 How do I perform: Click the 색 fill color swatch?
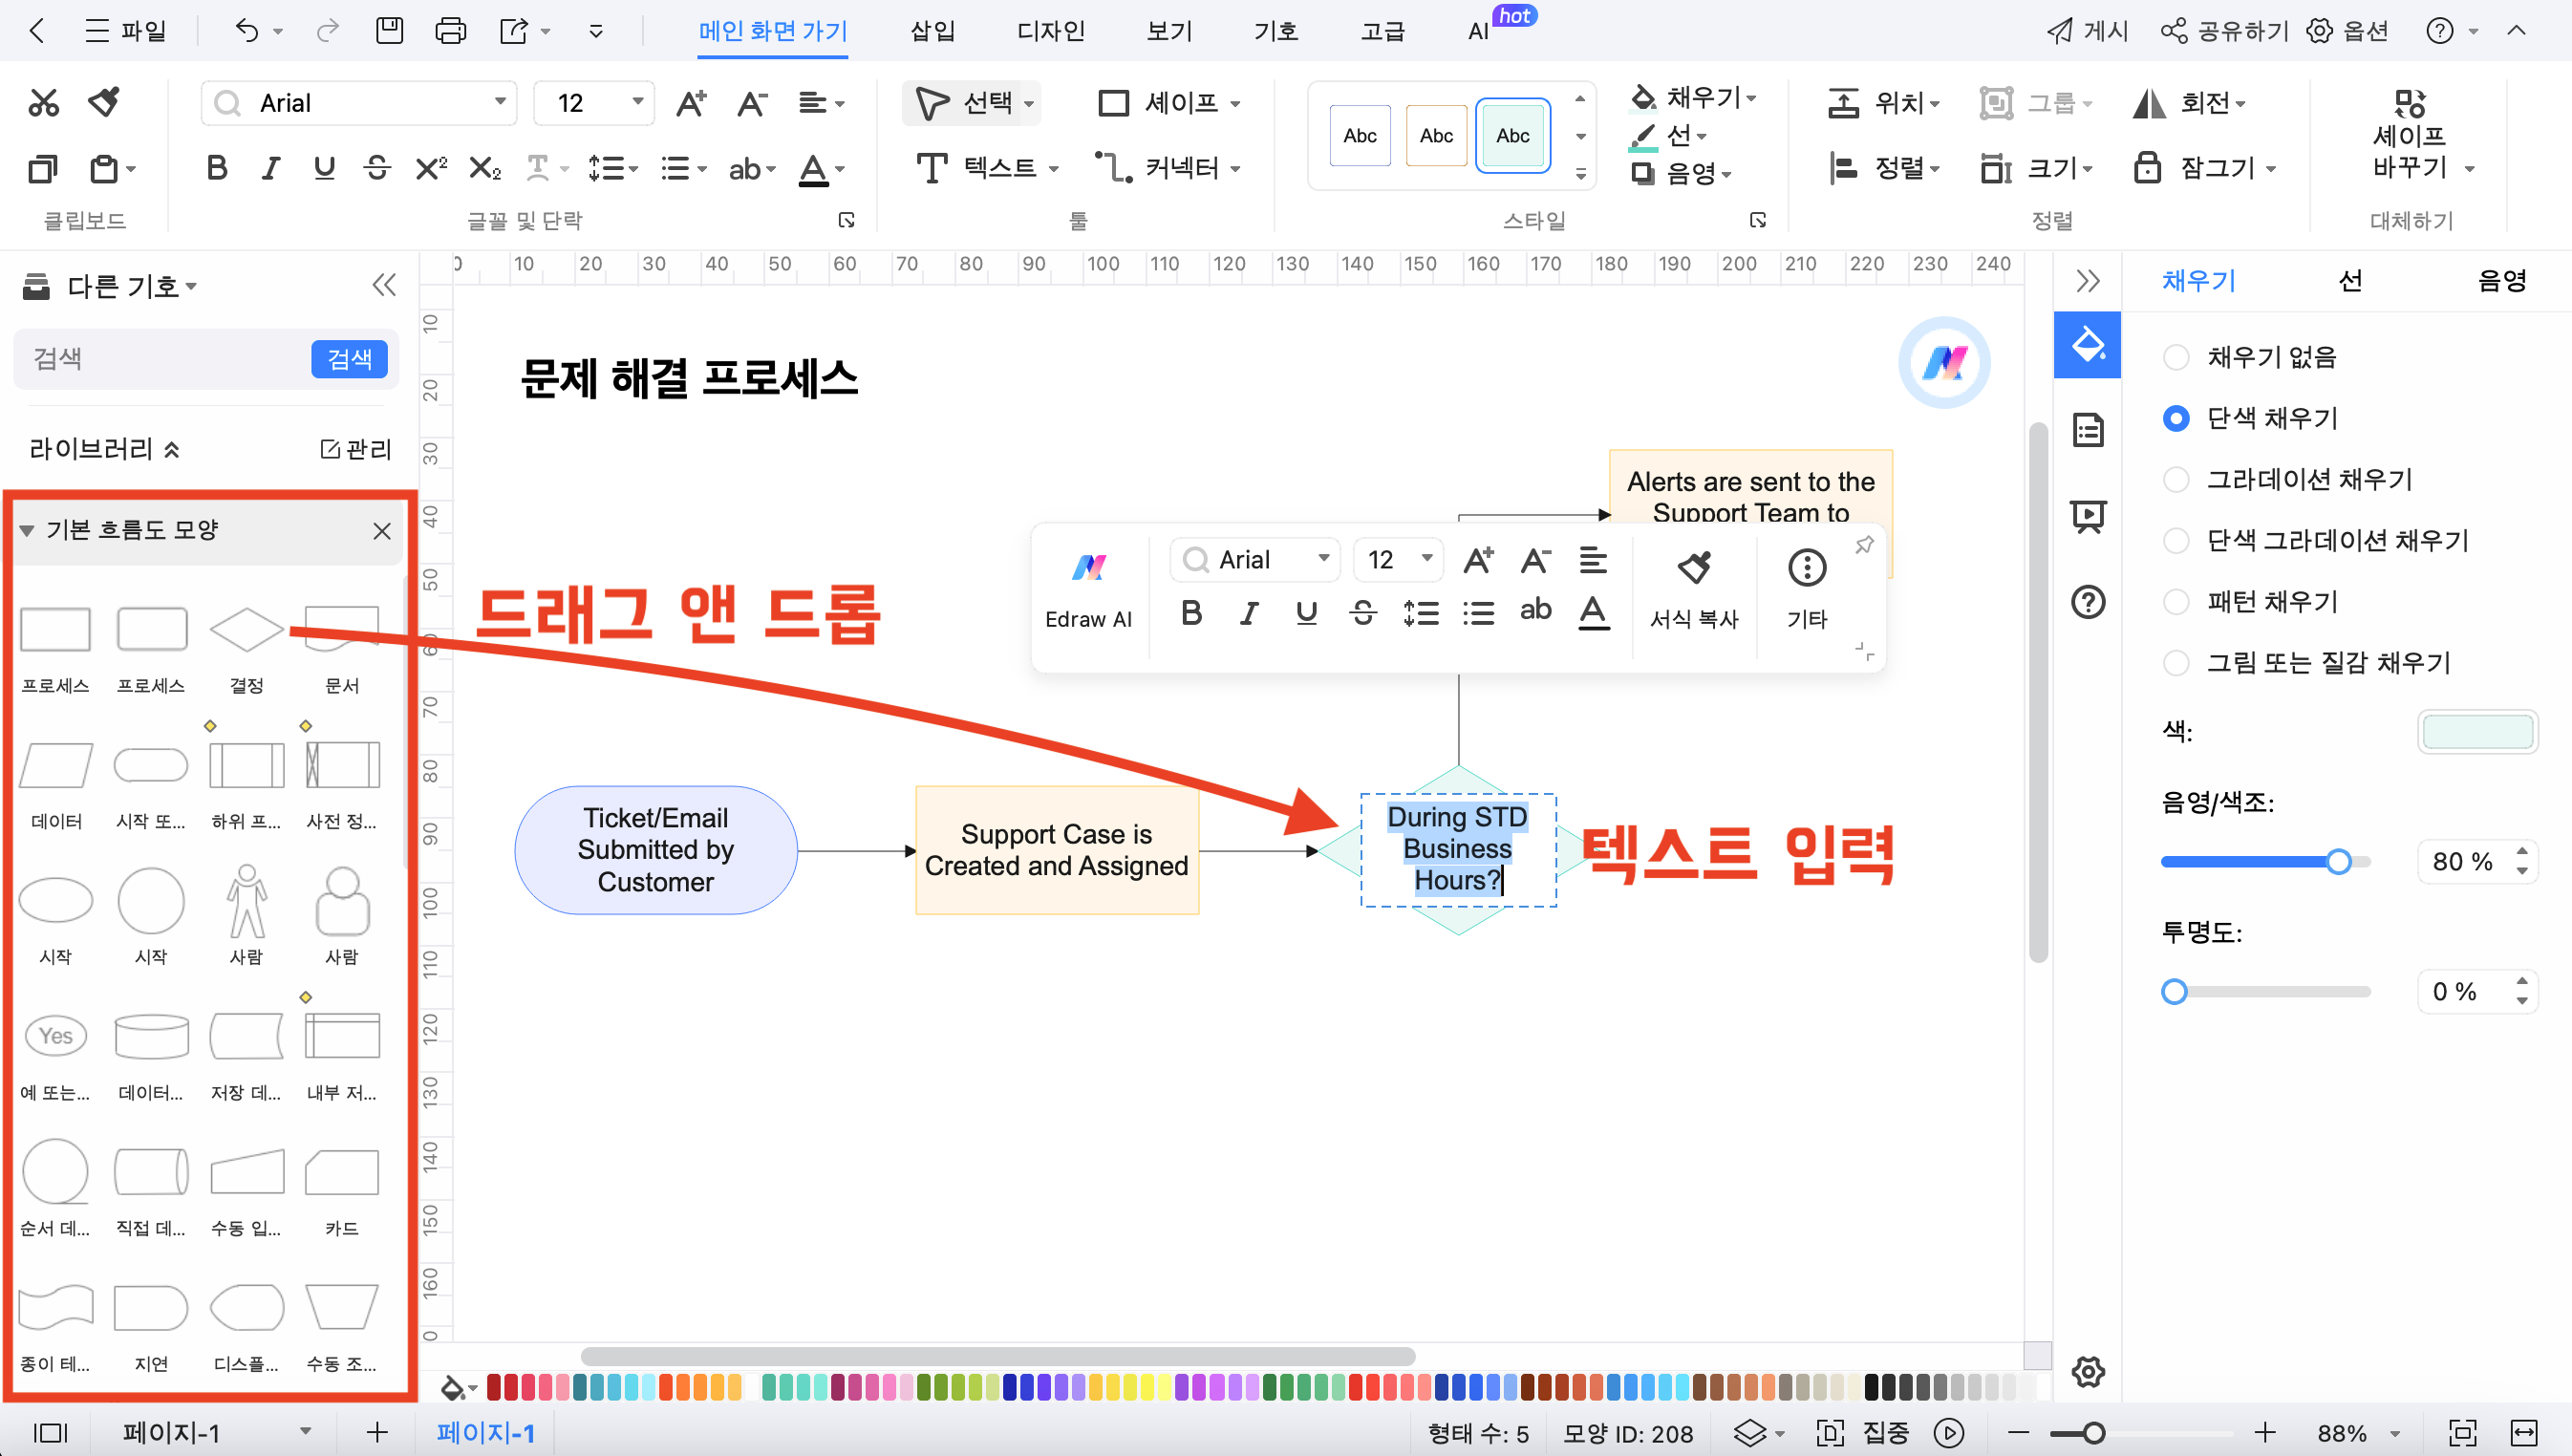(x=2476, y=732)
